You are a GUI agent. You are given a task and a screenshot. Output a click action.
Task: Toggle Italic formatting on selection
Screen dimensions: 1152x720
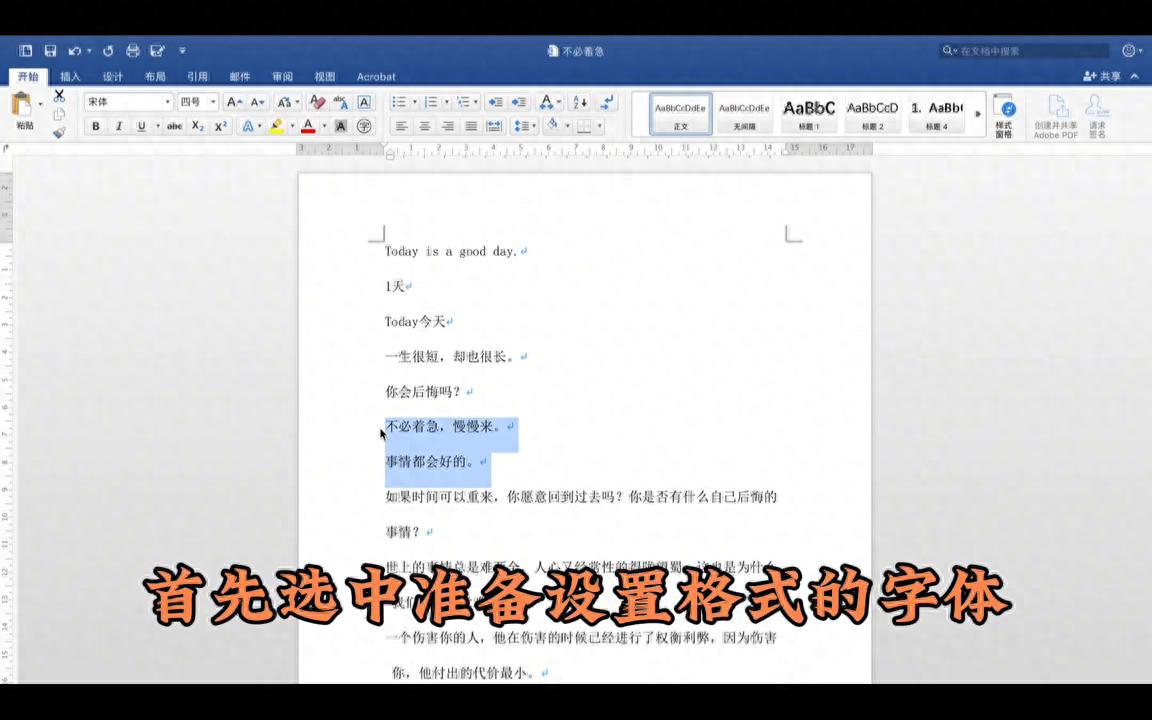point(119,126)
